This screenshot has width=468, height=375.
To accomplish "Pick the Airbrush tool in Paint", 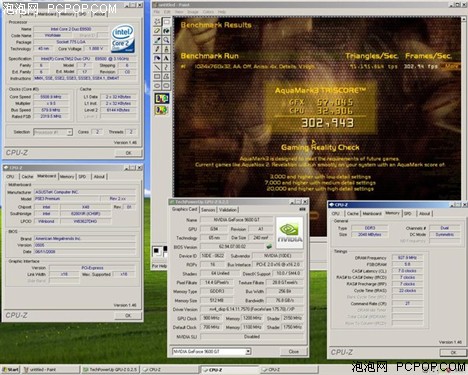I will pyautogui.click(x=157, y=58).
